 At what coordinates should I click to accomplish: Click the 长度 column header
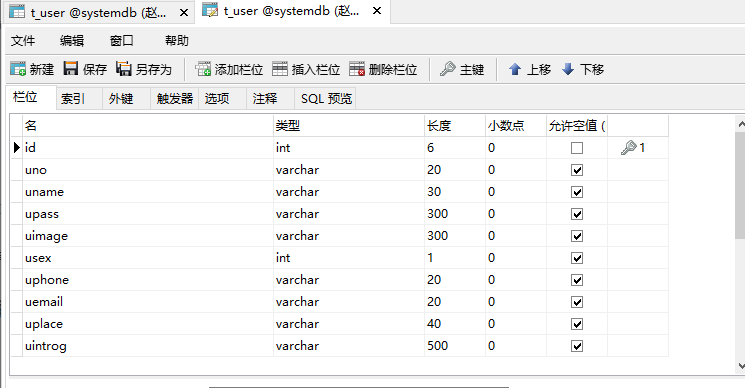point(455,126)
